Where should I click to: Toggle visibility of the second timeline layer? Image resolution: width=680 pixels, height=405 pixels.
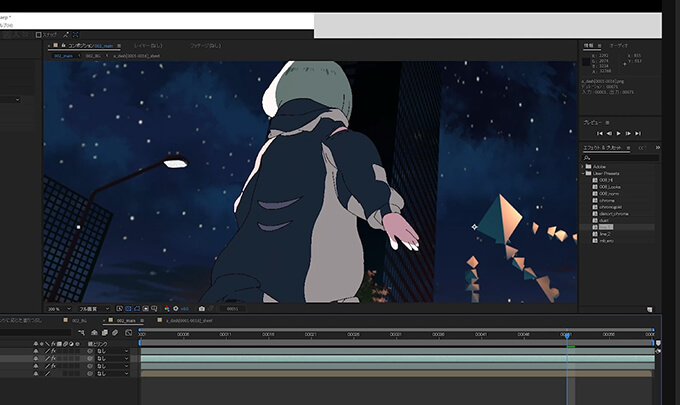[37, 358]
